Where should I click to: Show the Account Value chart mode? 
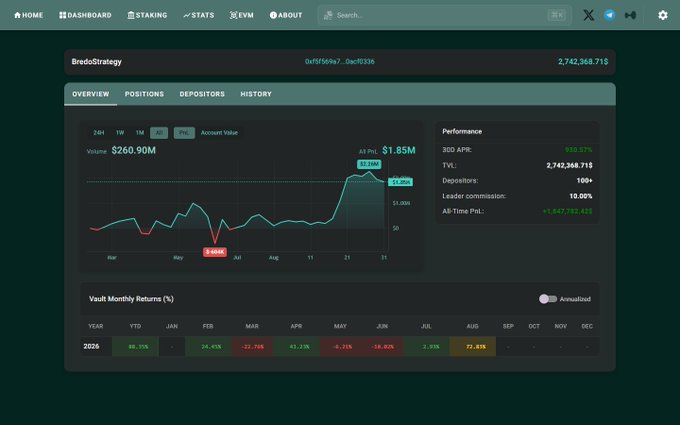click(219, 133)
